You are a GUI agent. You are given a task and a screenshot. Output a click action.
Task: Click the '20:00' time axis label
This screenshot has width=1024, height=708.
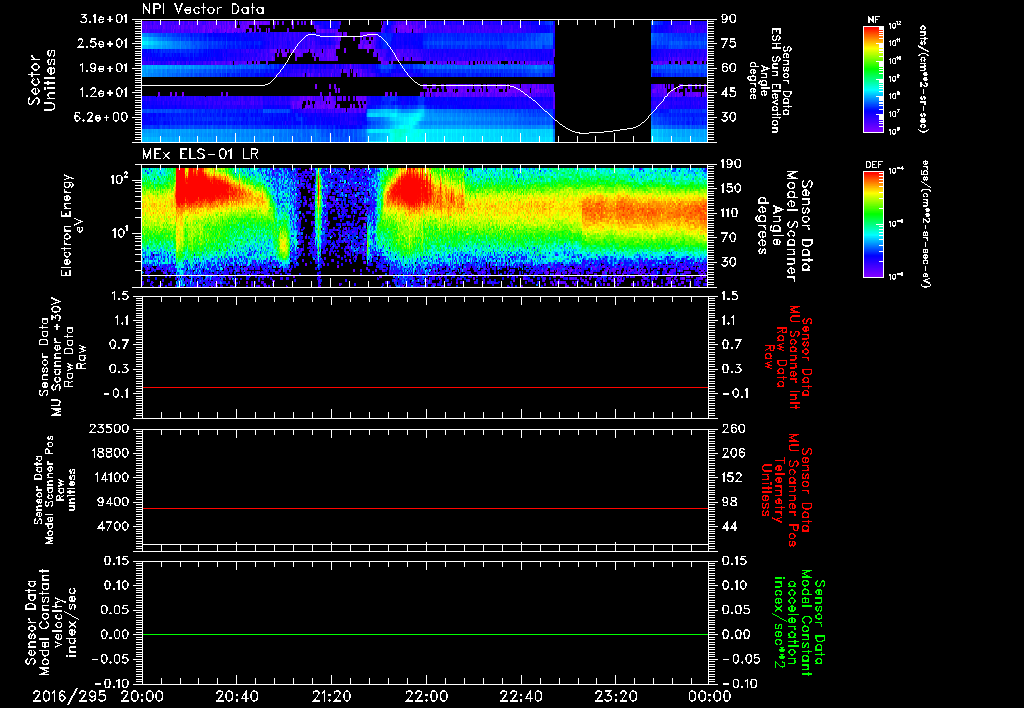(142, 696)
